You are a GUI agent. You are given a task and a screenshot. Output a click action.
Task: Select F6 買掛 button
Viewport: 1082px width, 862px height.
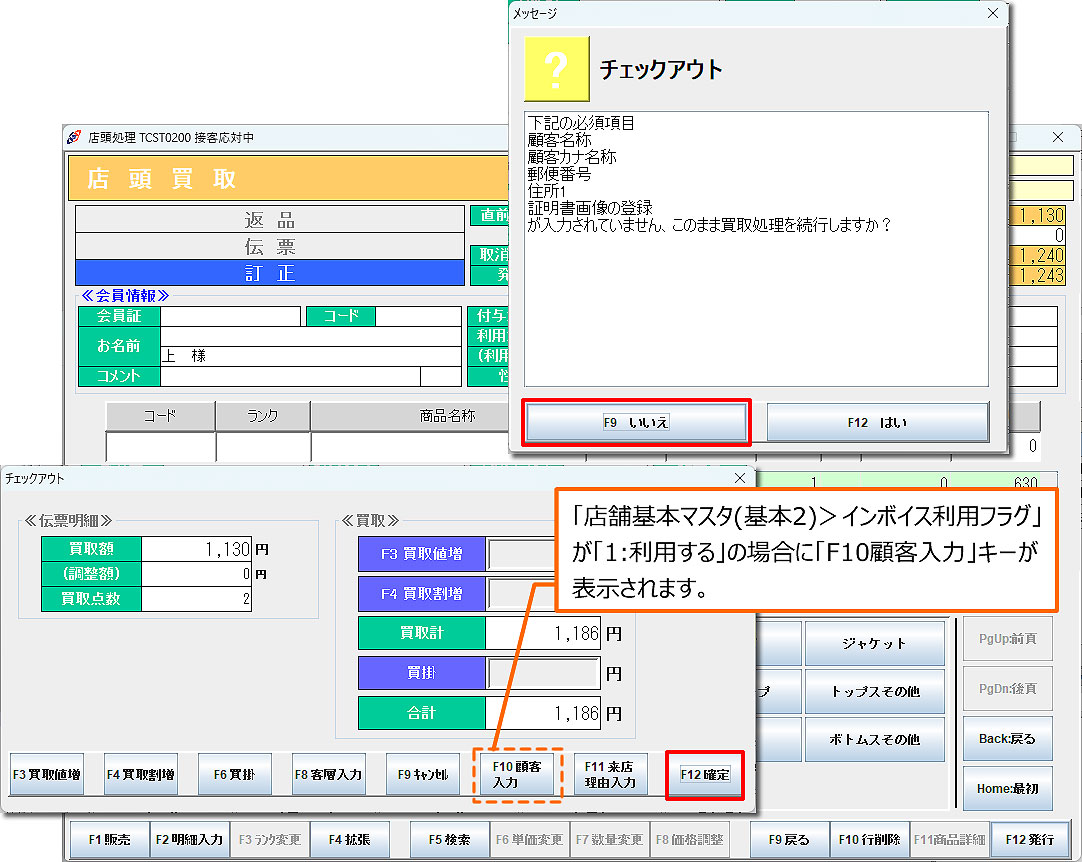234,774
